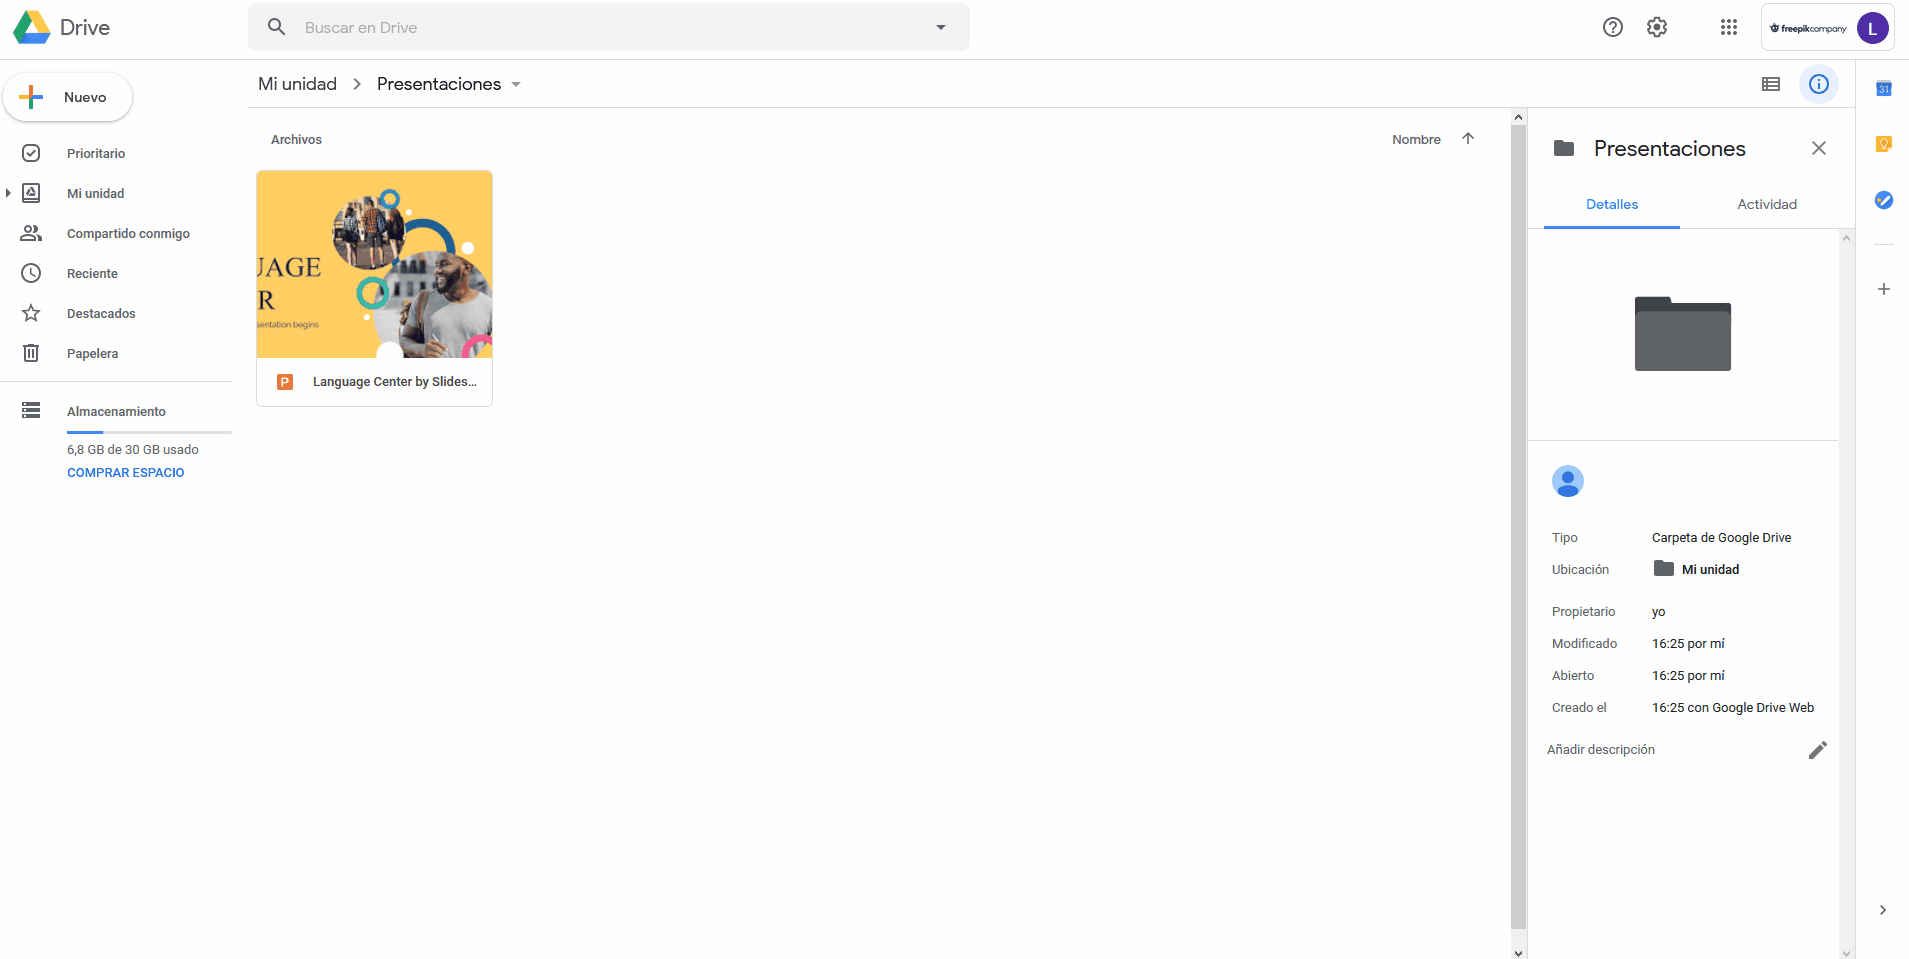Open the help question mark icon
The width and height of the screenshot is (1909, 959).
click(1613, 27)
